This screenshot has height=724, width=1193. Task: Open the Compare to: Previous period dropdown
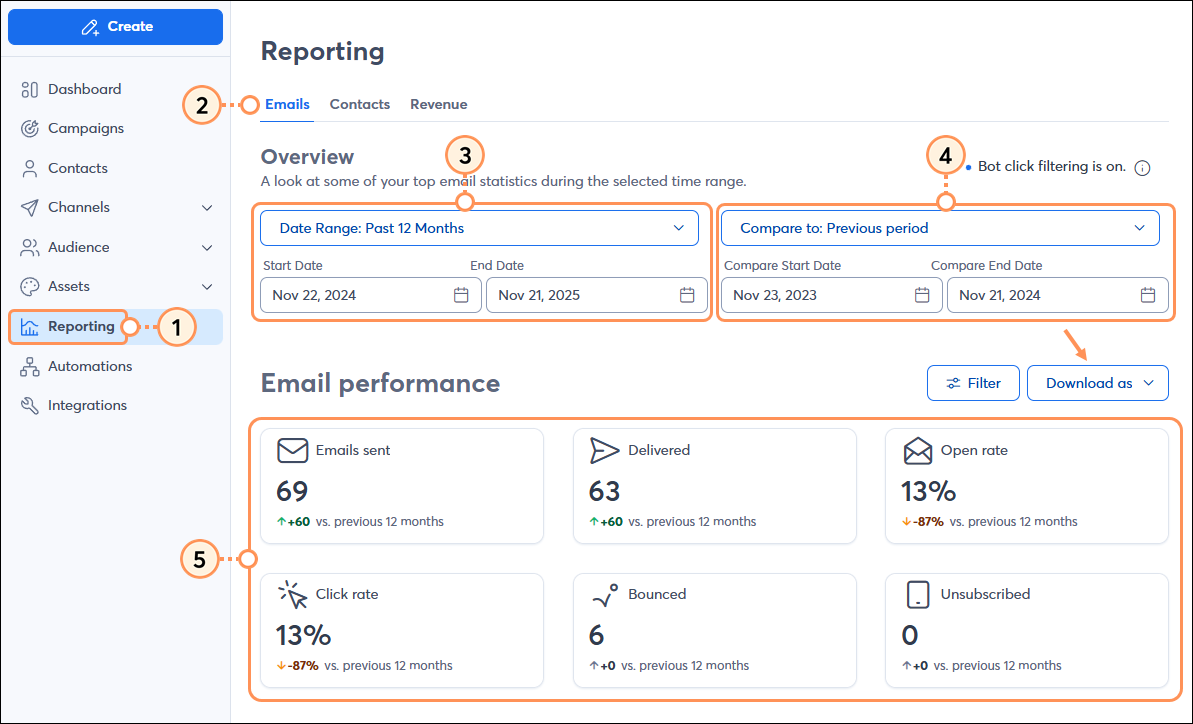pyautogui.click(x=940, y=228)
